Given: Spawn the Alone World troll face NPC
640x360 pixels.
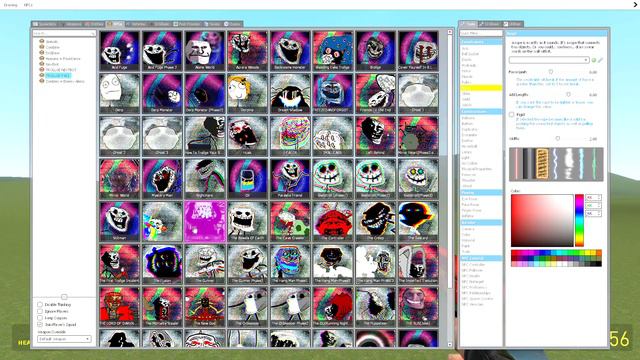Looking at the screenshot, I should (204, 51).
